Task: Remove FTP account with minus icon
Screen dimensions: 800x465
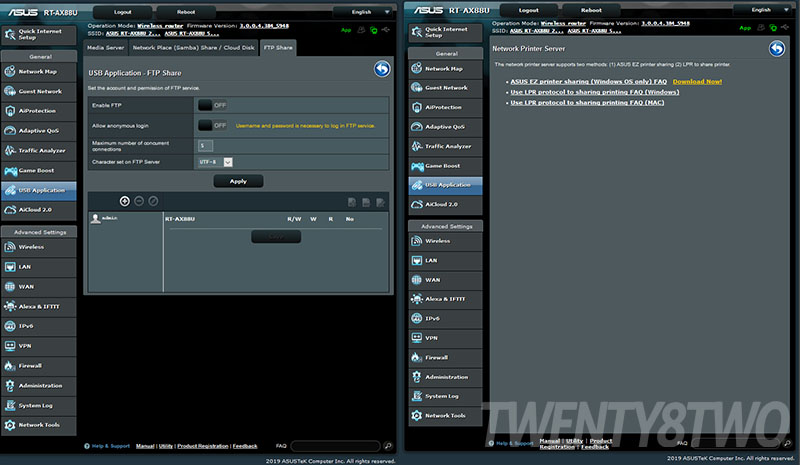Action: (x=139, y=201)
